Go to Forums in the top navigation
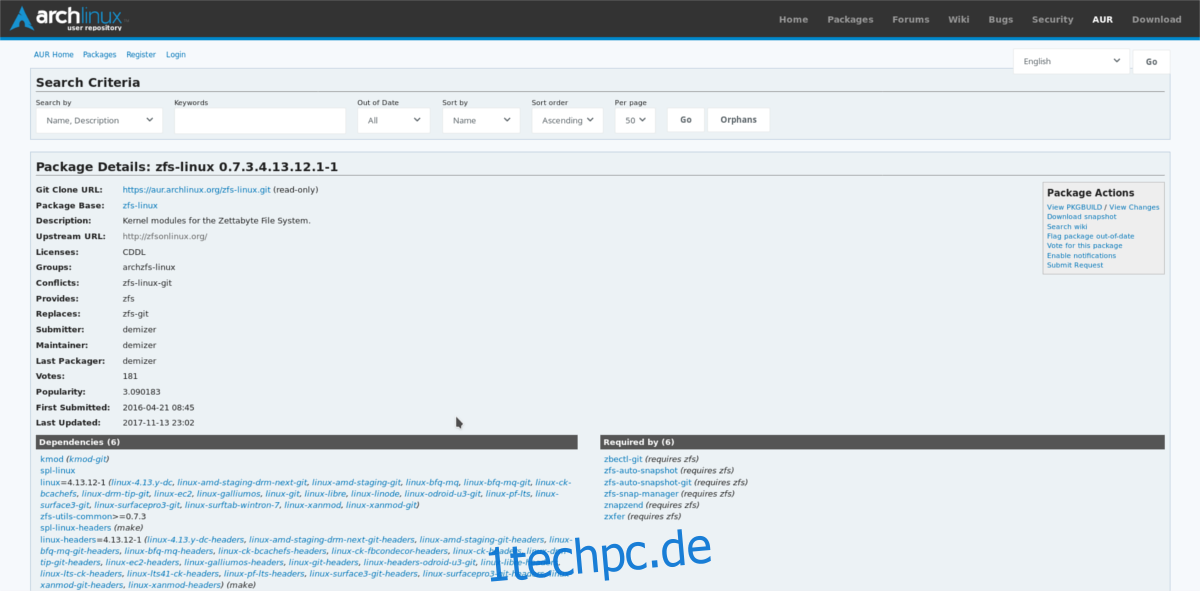The height and width of the screenshot is (591, 1200). 911,19
